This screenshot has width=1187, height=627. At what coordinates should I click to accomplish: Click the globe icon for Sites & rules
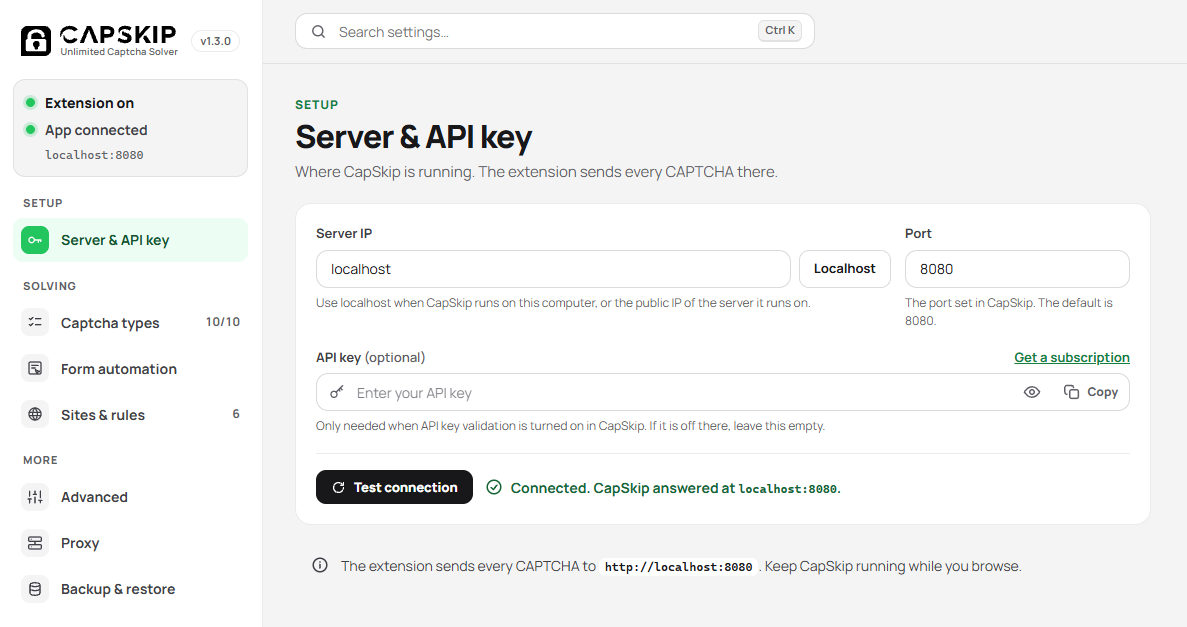click(35, 414)
